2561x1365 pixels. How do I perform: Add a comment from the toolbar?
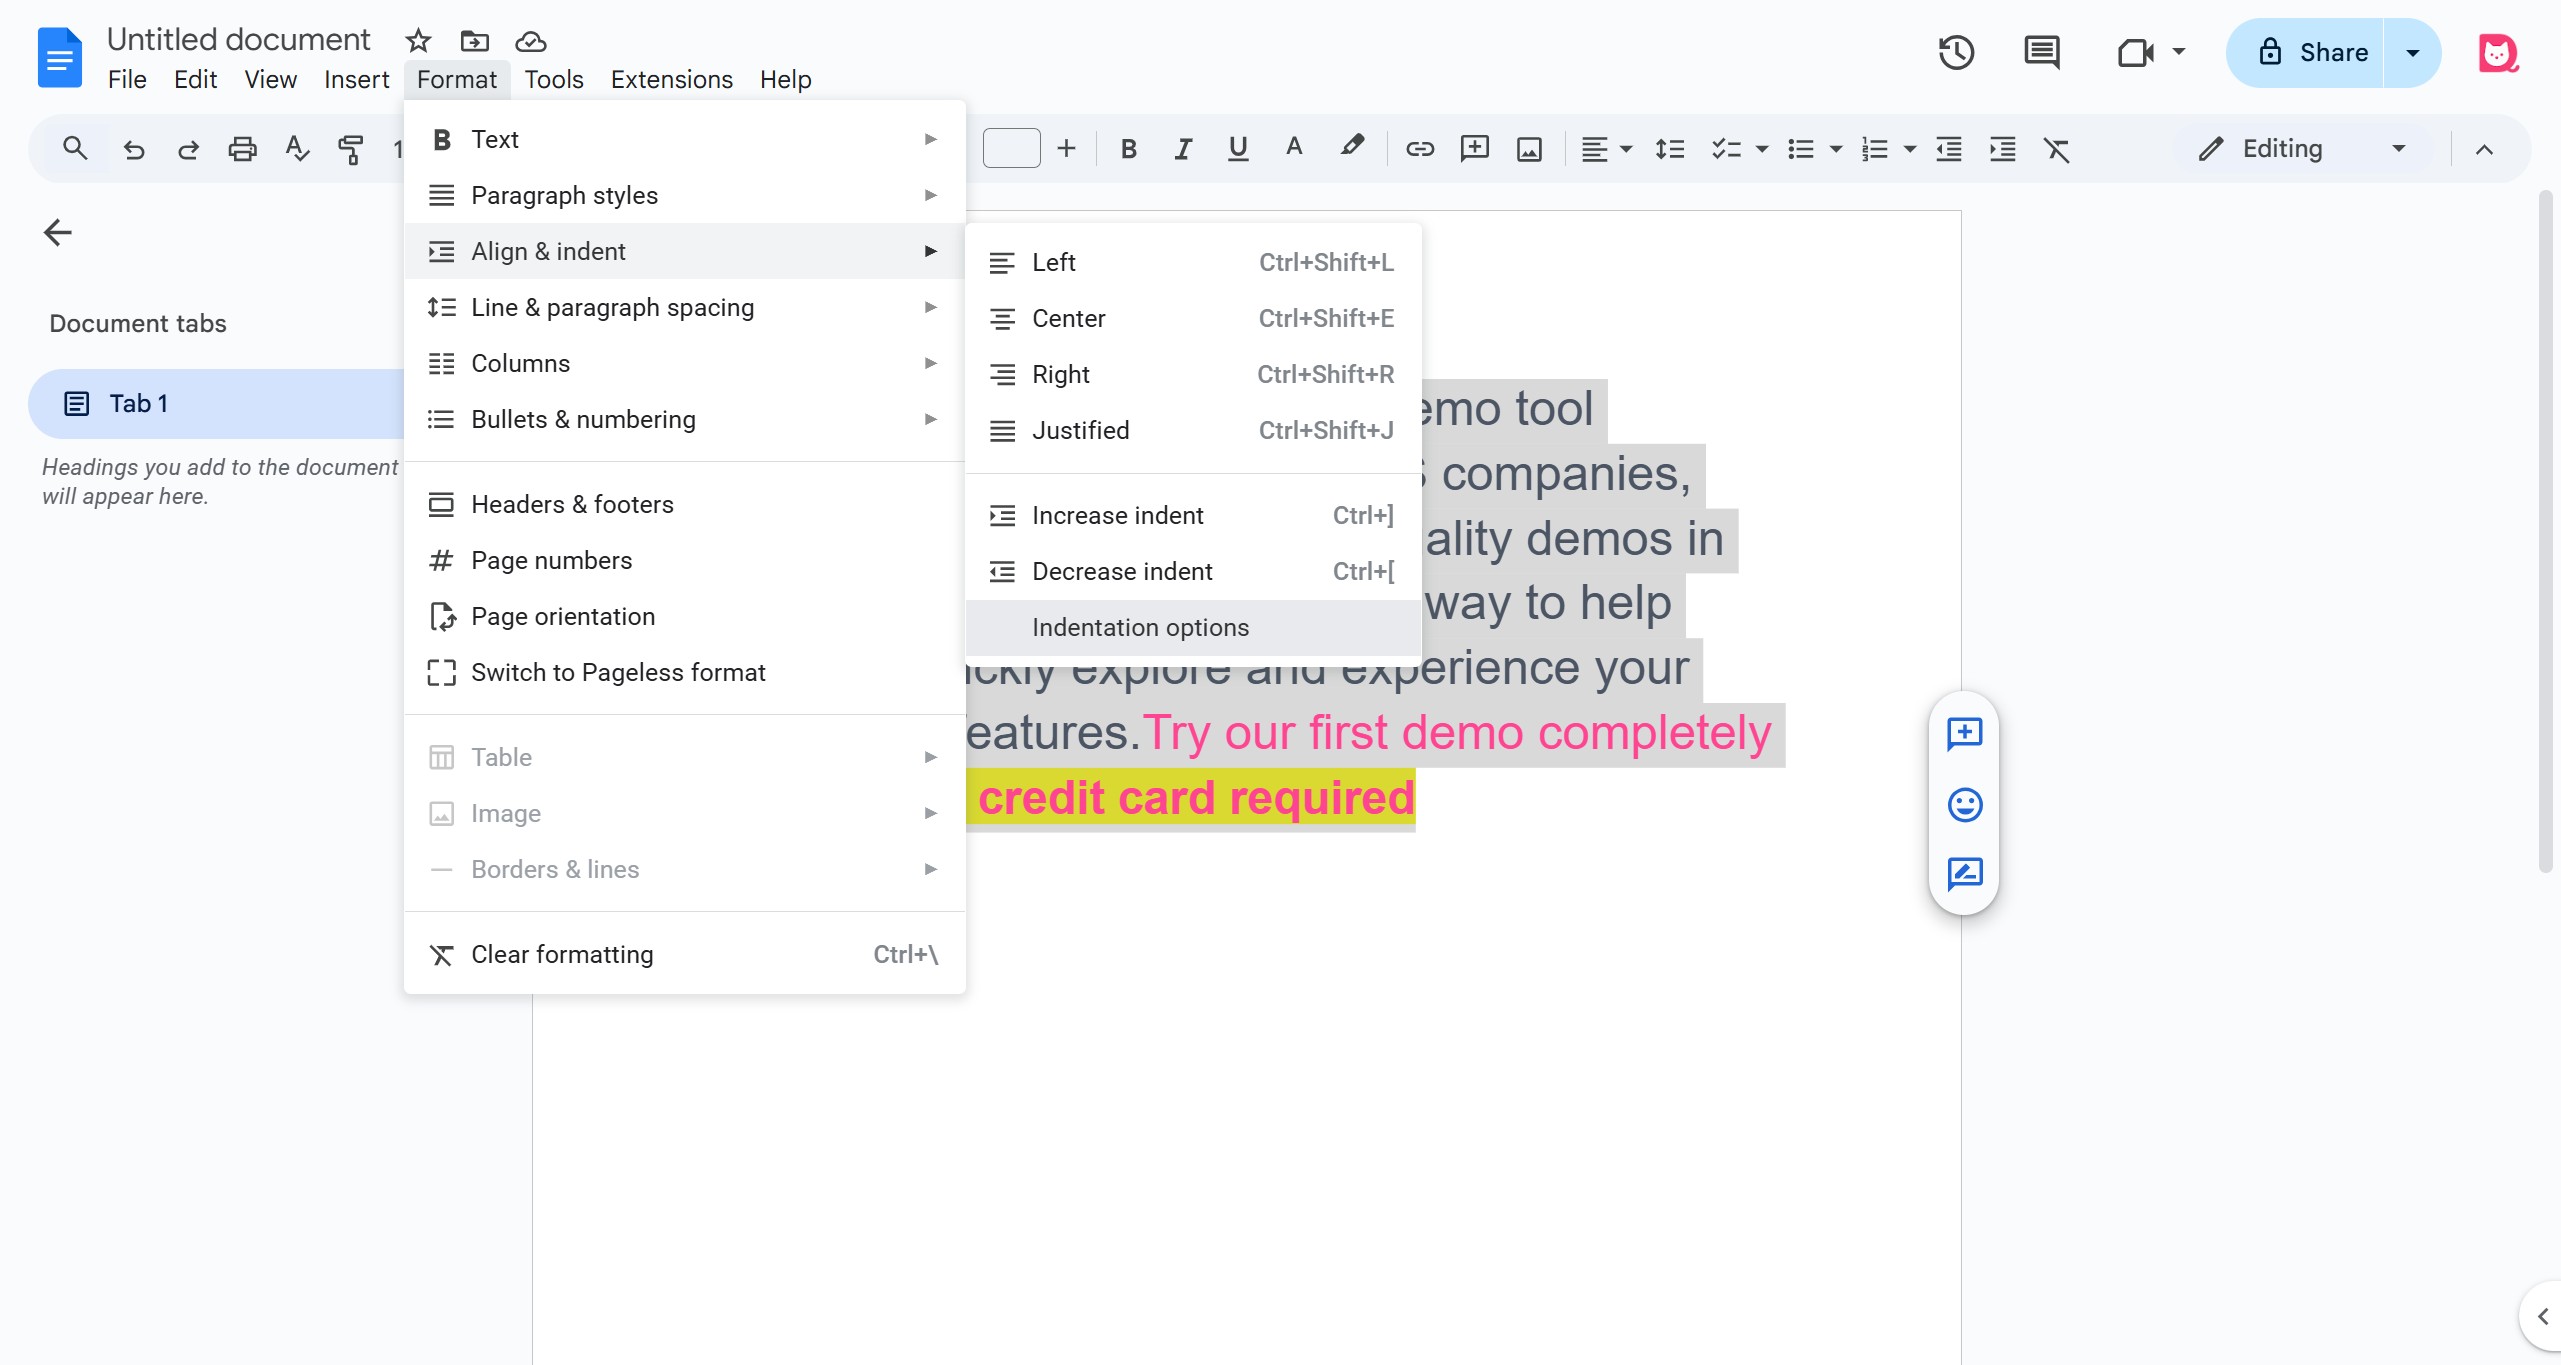click(x=1475, y=149)
